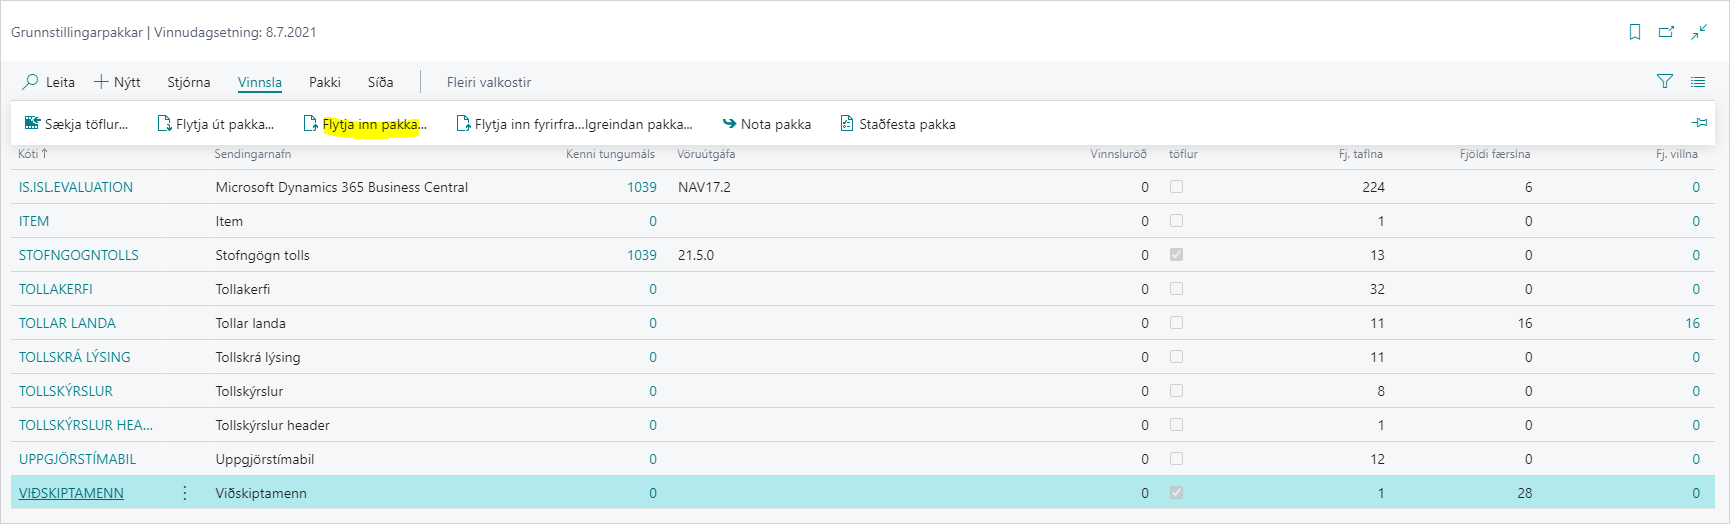Open row options menu for VIÐSKIPTAMENN
The height and width of the screenshot is (524, 1730).
pos(185,493)
